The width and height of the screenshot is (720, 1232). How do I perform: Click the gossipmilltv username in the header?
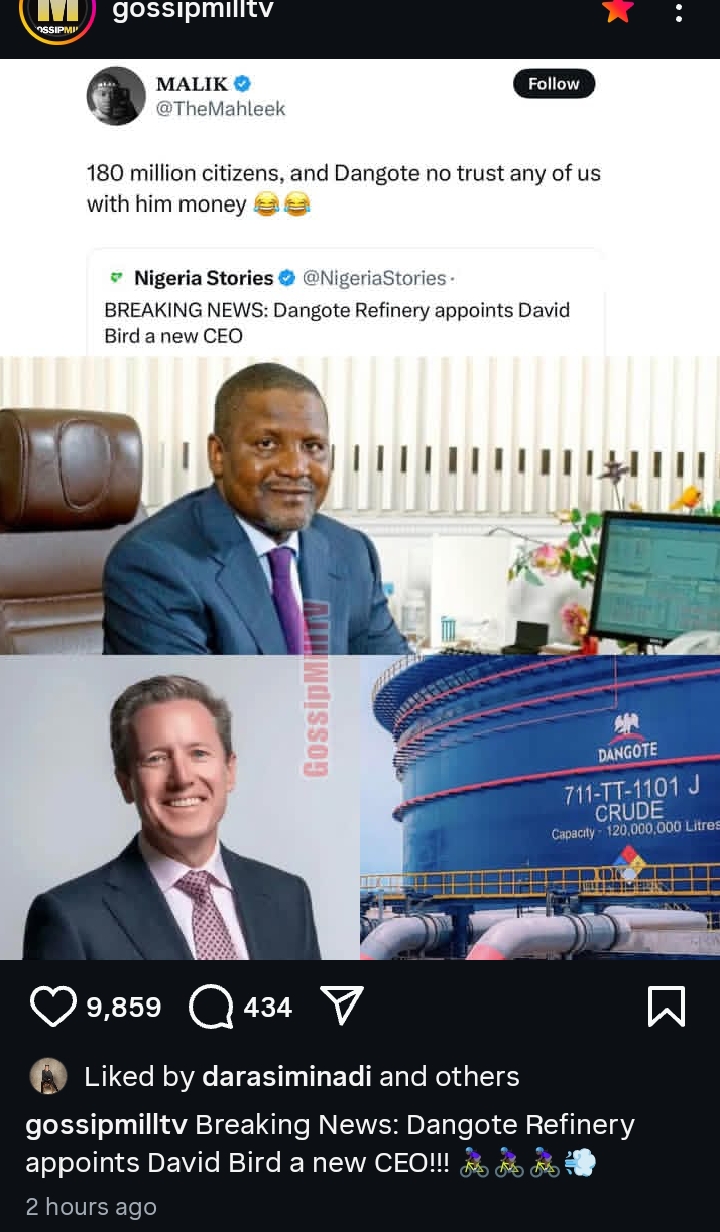click(x=193, y=11)
